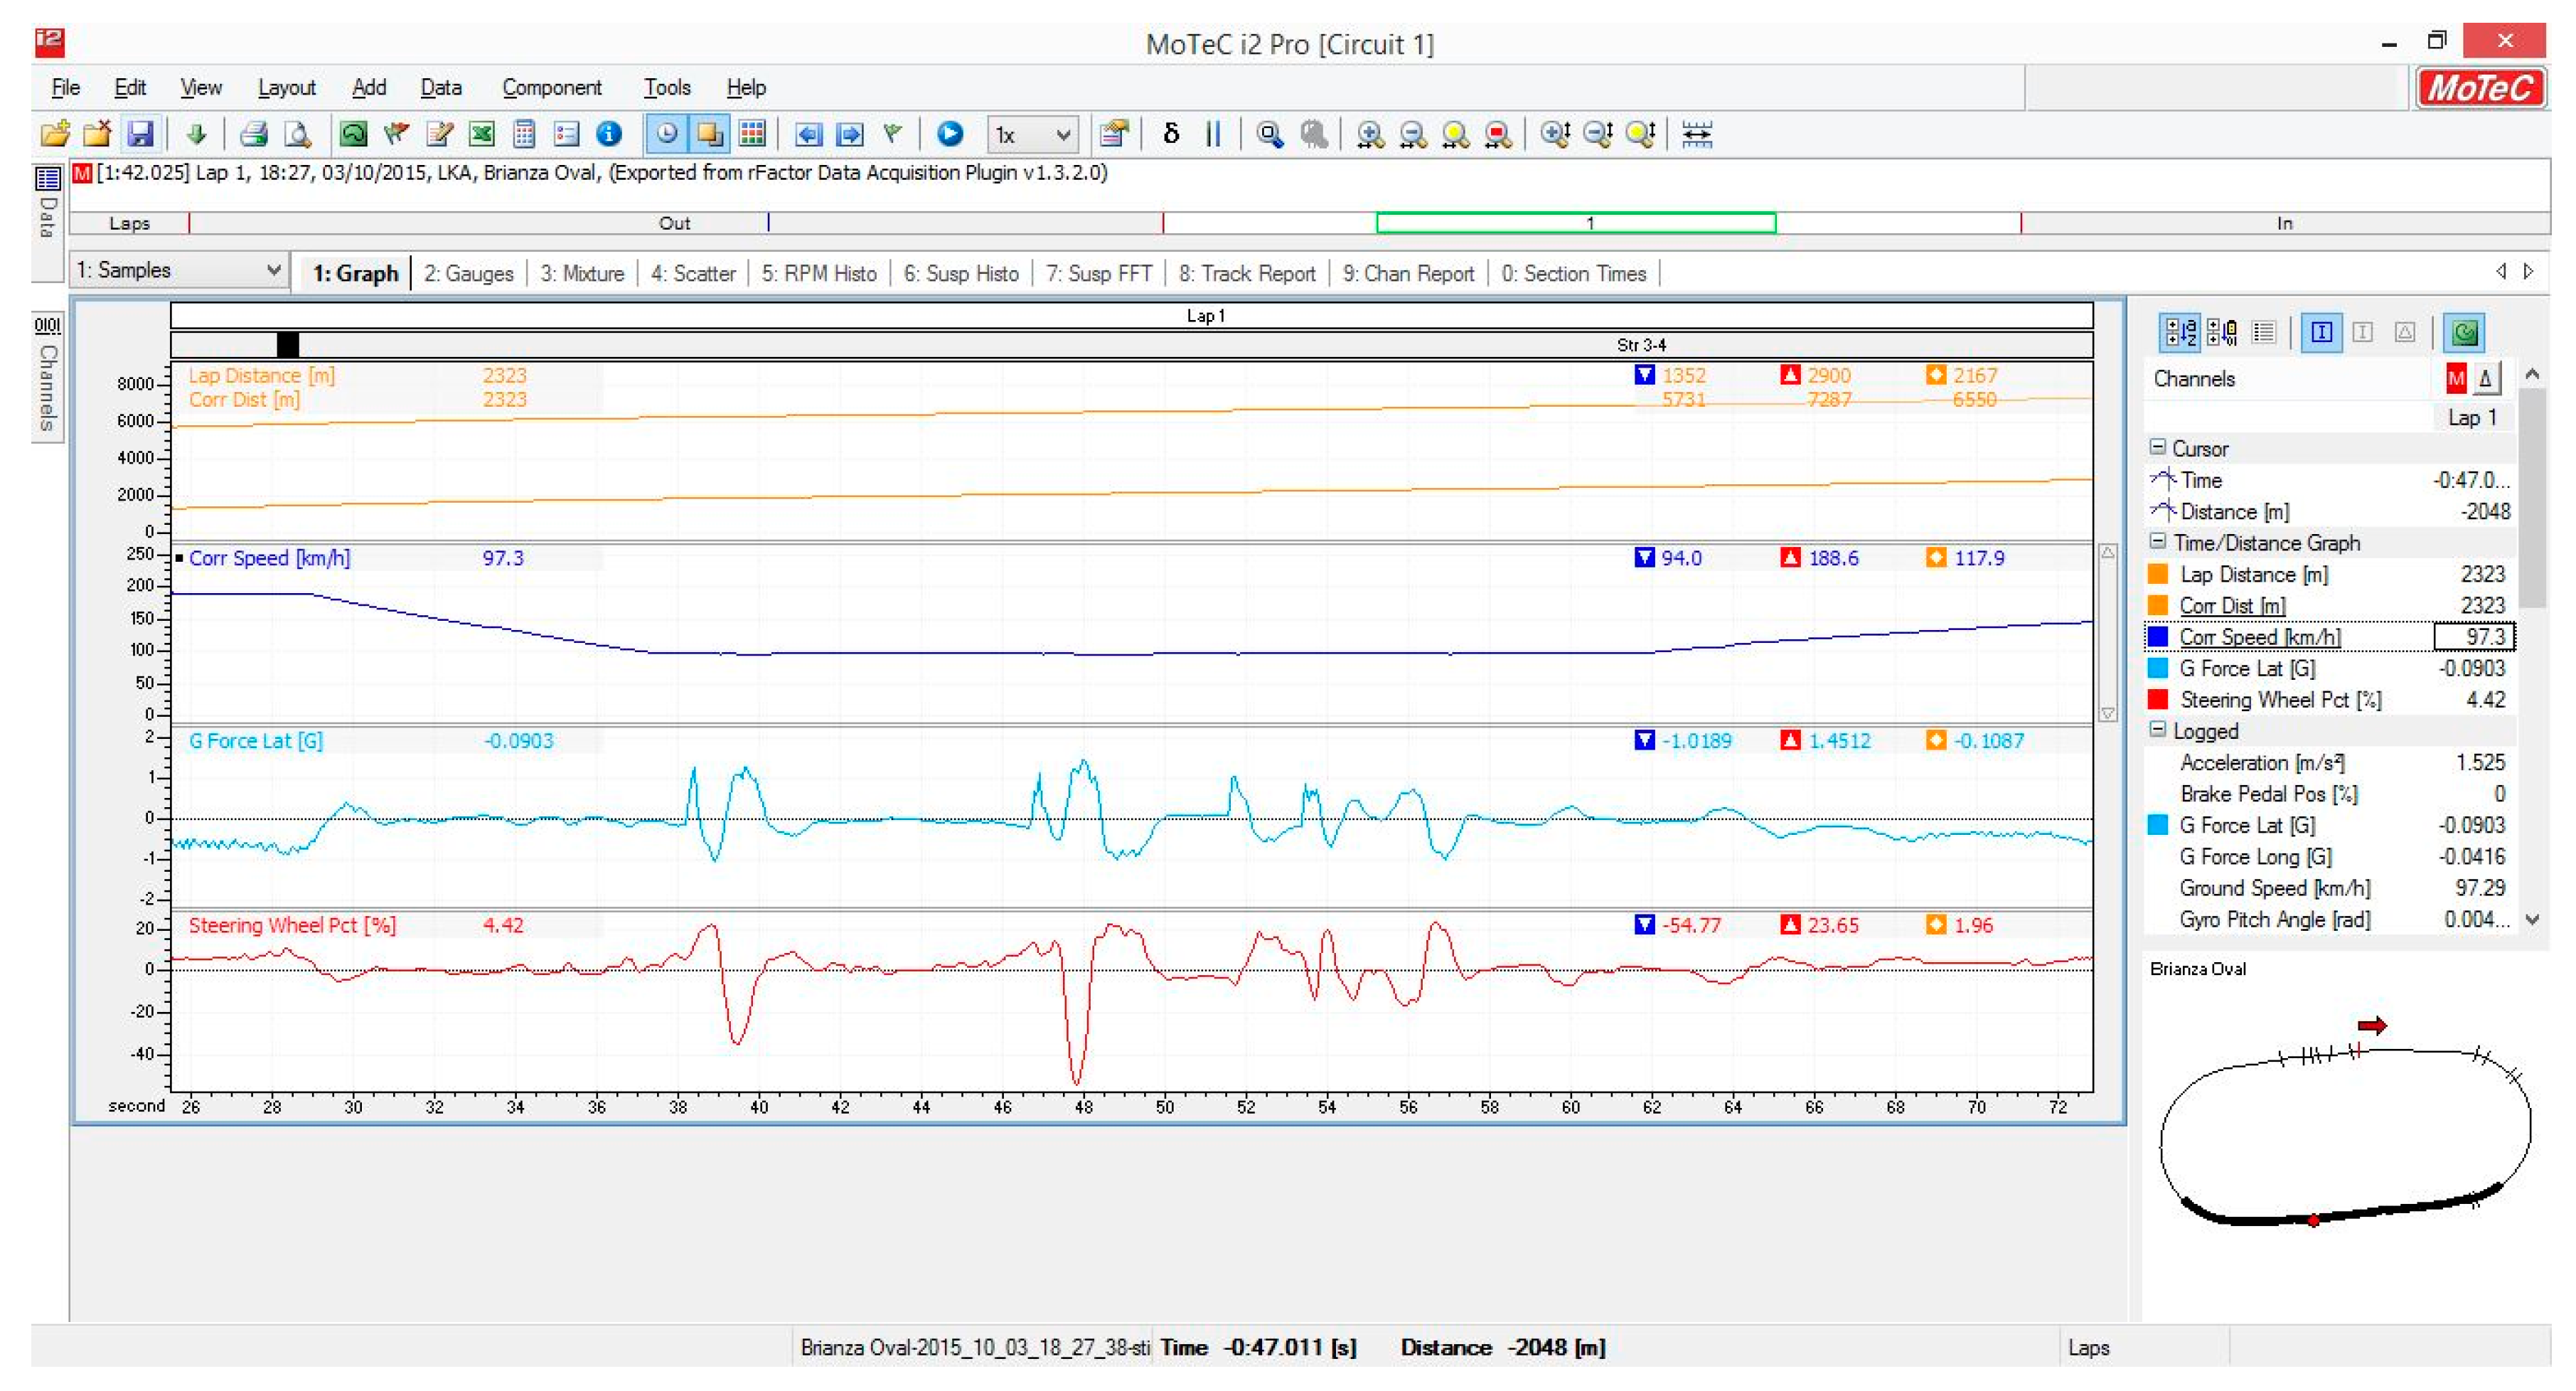This screenshot has width=2576, height=1391.
Task: Click the green download arrow icon
Action: click(196, 134)
